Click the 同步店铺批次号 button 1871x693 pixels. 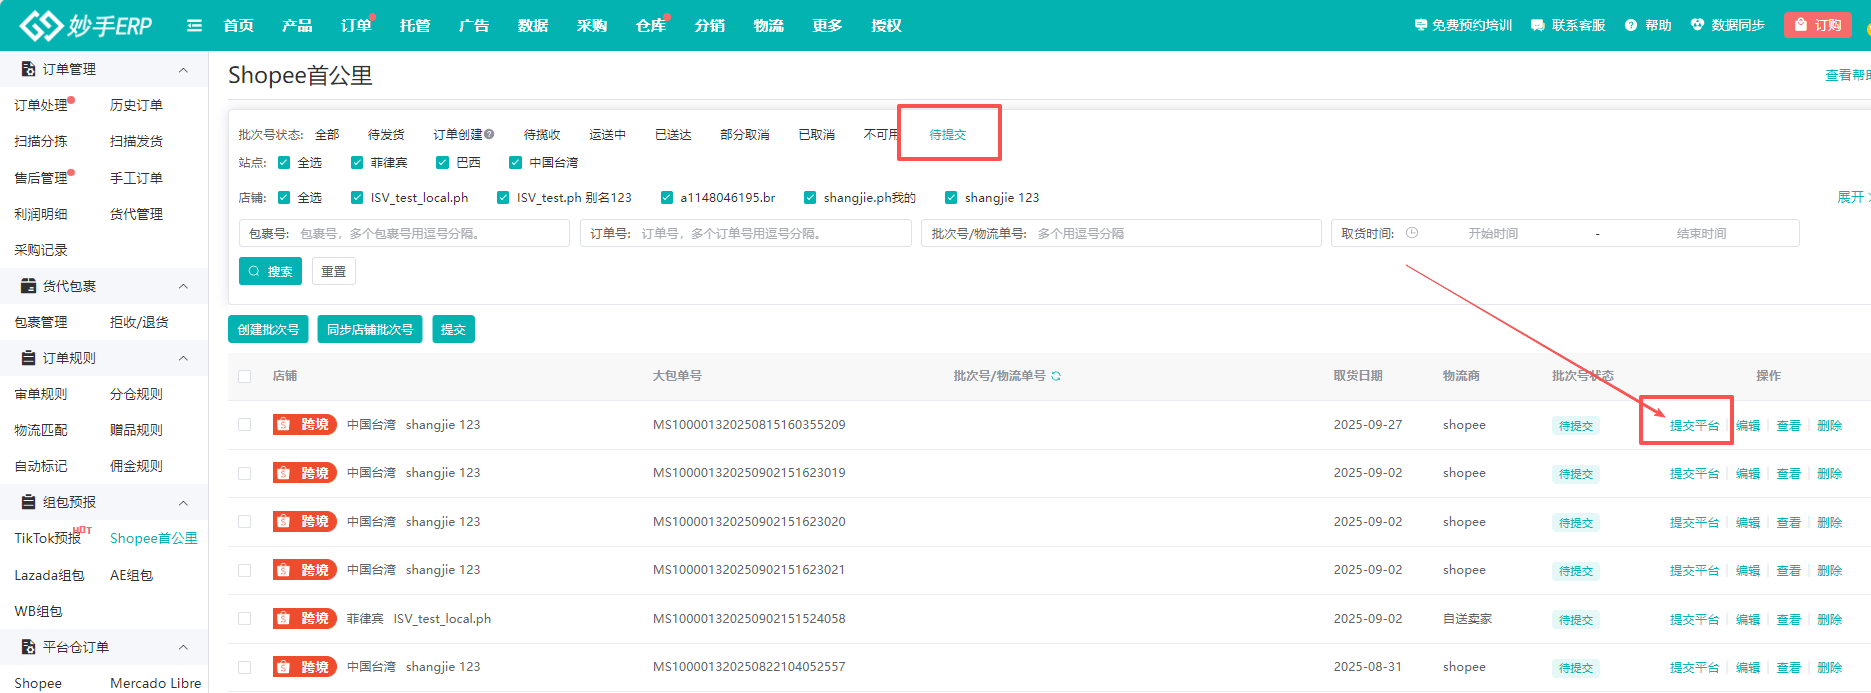pyautogui.click(x=370, y=329)
